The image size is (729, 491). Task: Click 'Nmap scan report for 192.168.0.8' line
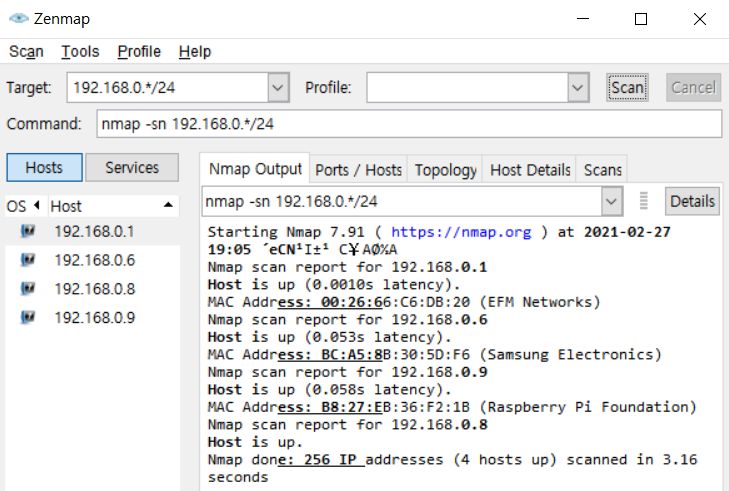pyautogui.click(x=347, y=424)
